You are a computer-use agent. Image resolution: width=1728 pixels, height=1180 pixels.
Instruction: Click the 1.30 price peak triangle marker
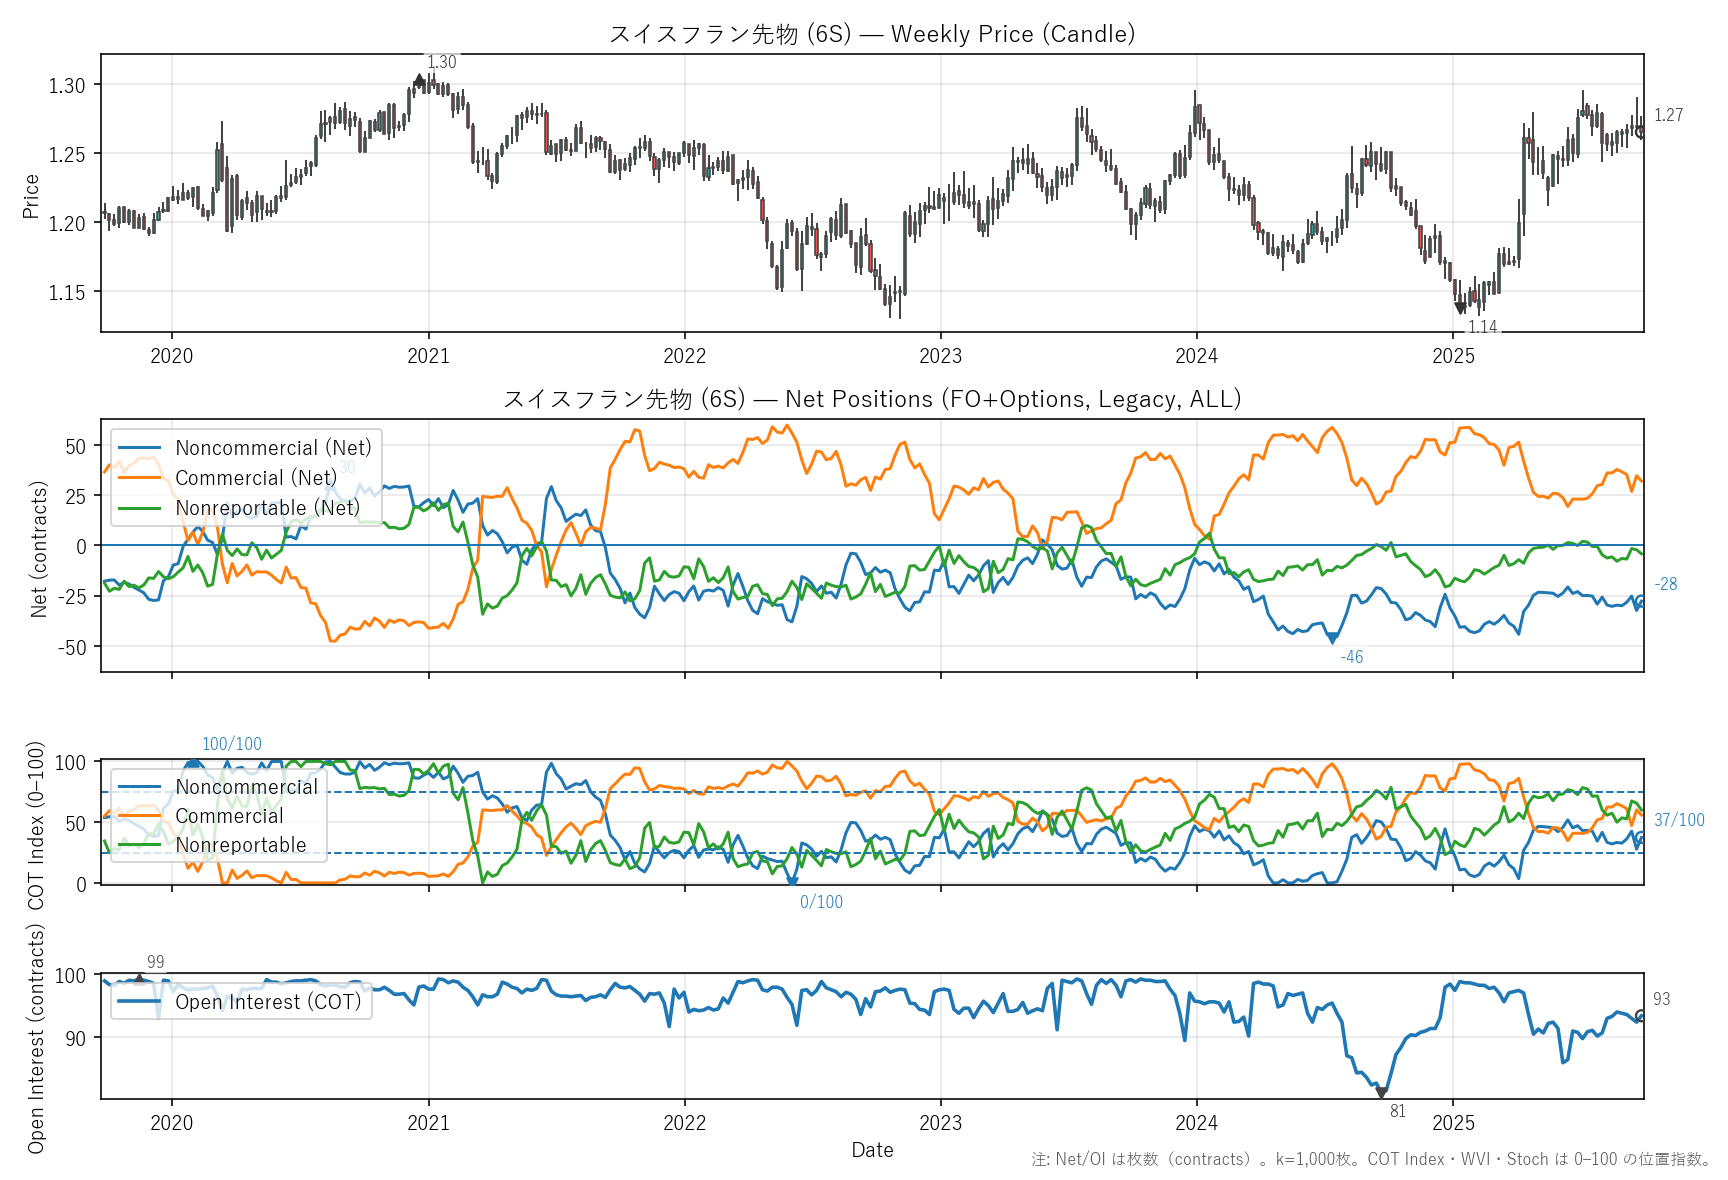click(419, 80)
